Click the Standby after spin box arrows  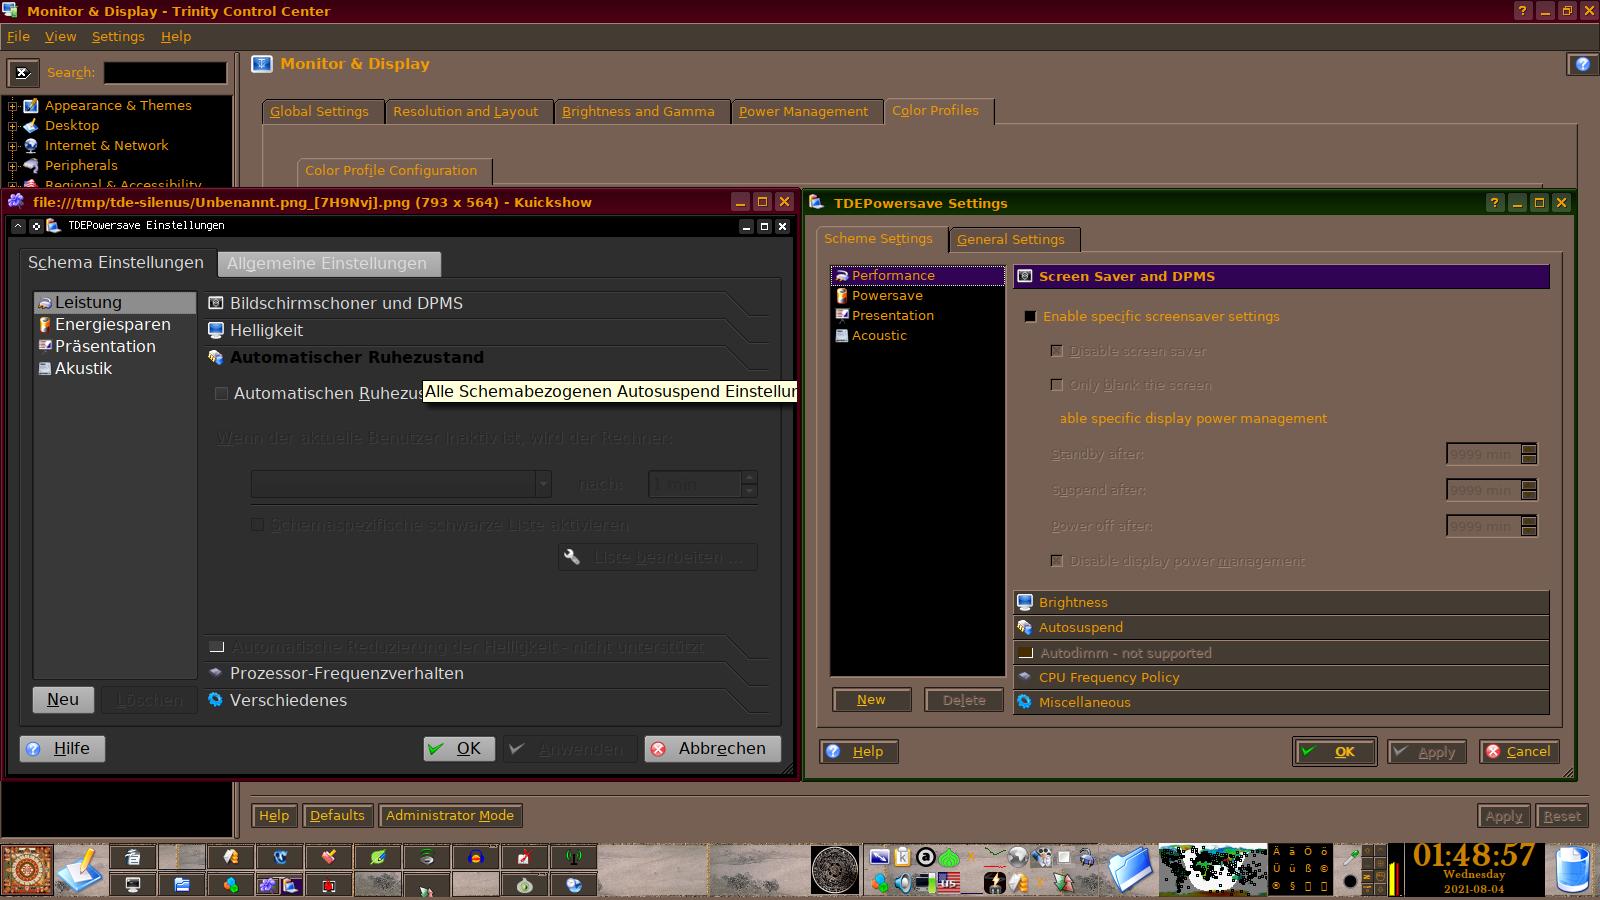1529,454
